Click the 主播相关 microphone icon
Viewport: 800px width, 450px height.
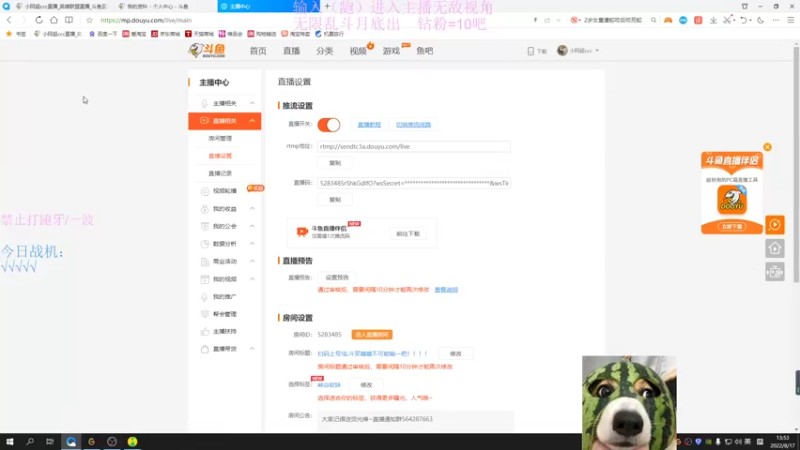point(205,104)
